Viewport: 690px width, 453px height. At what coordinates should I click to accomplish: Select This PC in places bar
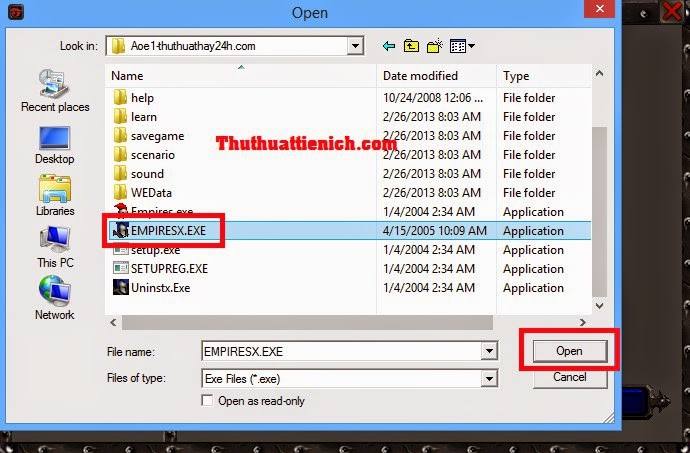click(55, 247)
